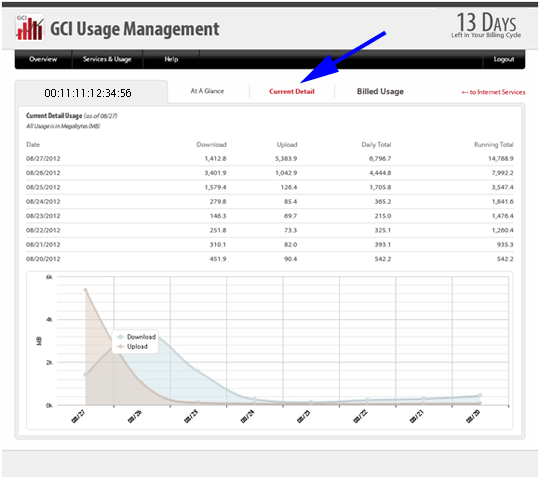Switch to the At A Glance tab
This screenshot has height=479, width=540.
click(x=207, y=91)
